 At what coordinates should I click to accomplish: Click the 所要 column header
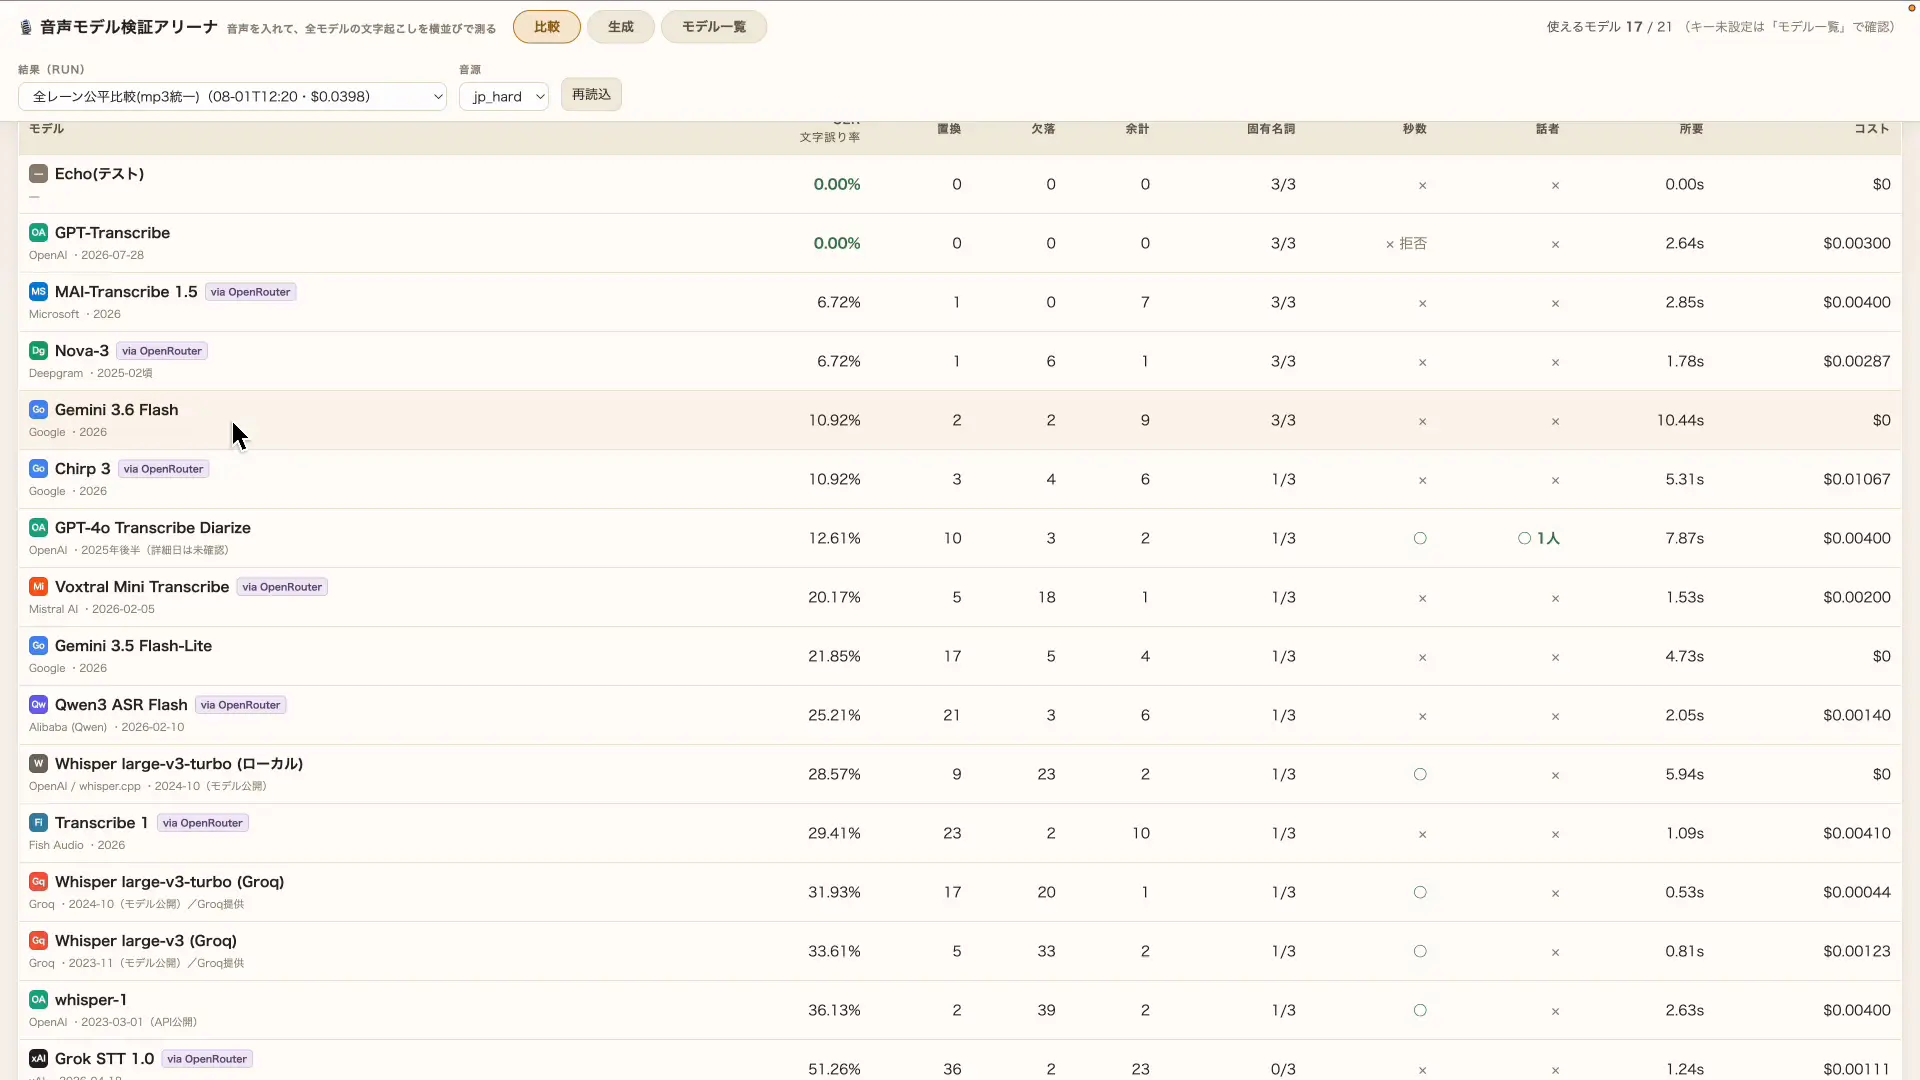1691,129
